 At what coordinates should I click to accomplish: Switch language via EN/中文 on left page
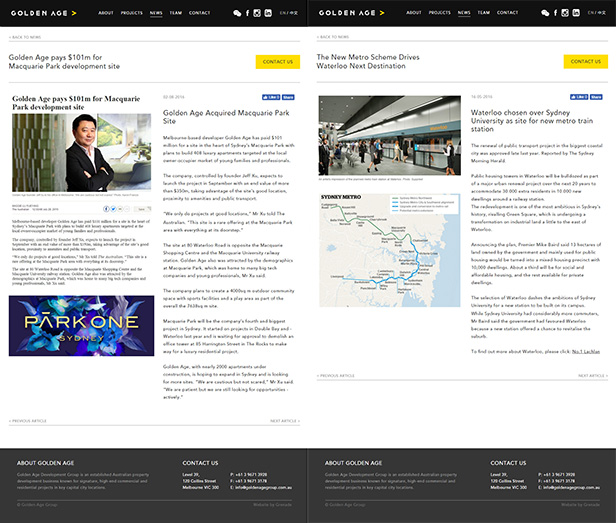(x=289, y=13)
